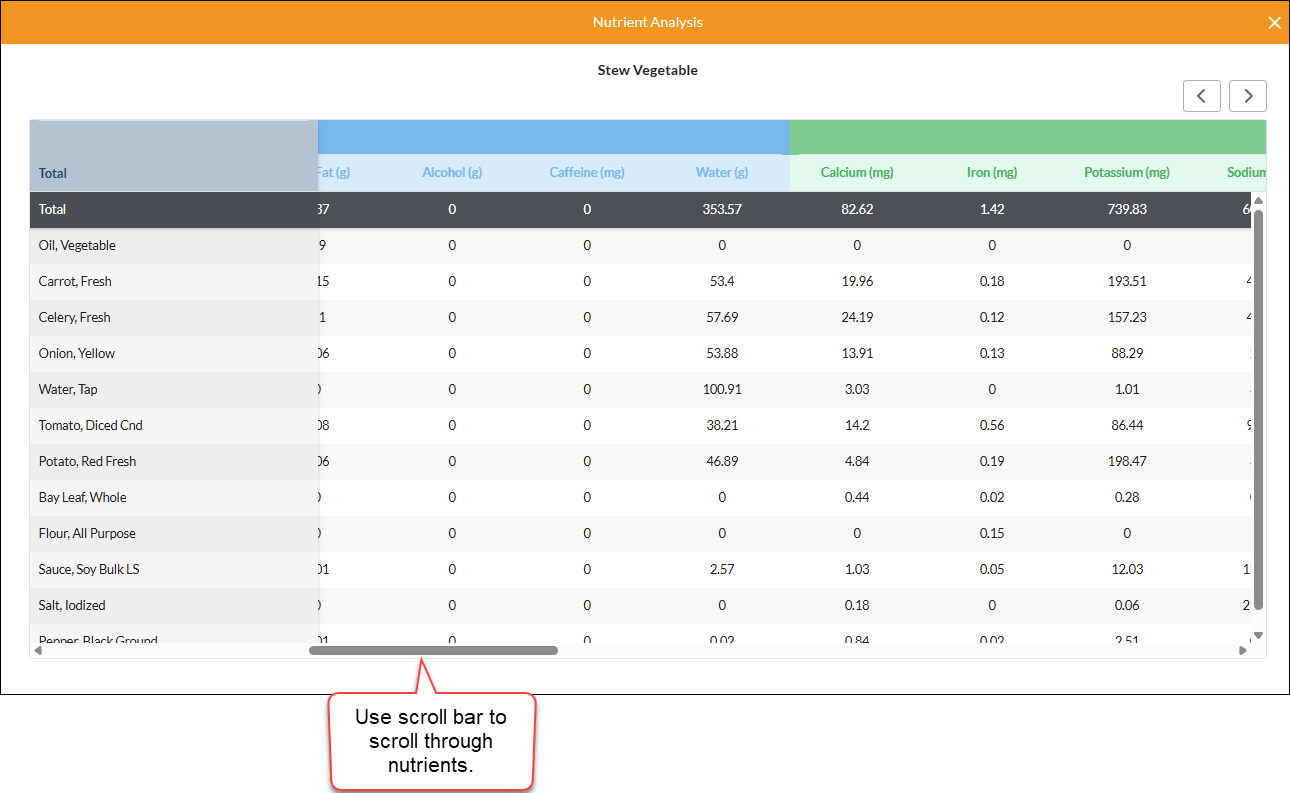Click the Water (g) column header

[x=722, y=172]
